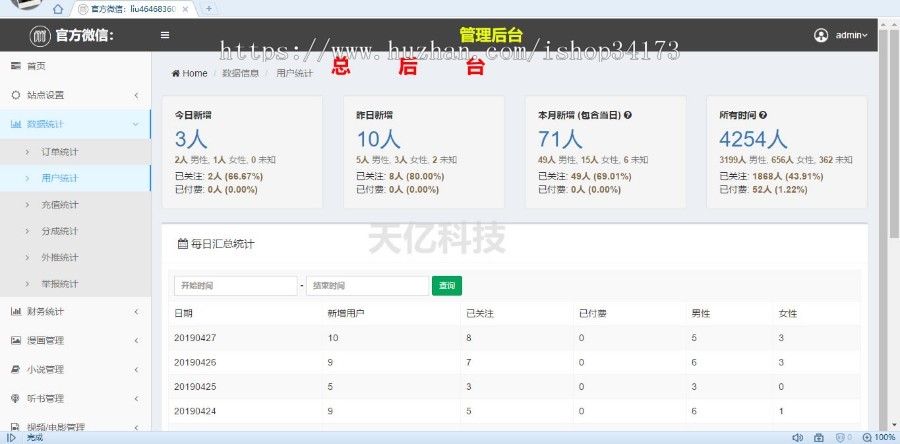Click 4254人 in 所有时间 card
Screen dimensions: 900x444
(x=753, y=139)
